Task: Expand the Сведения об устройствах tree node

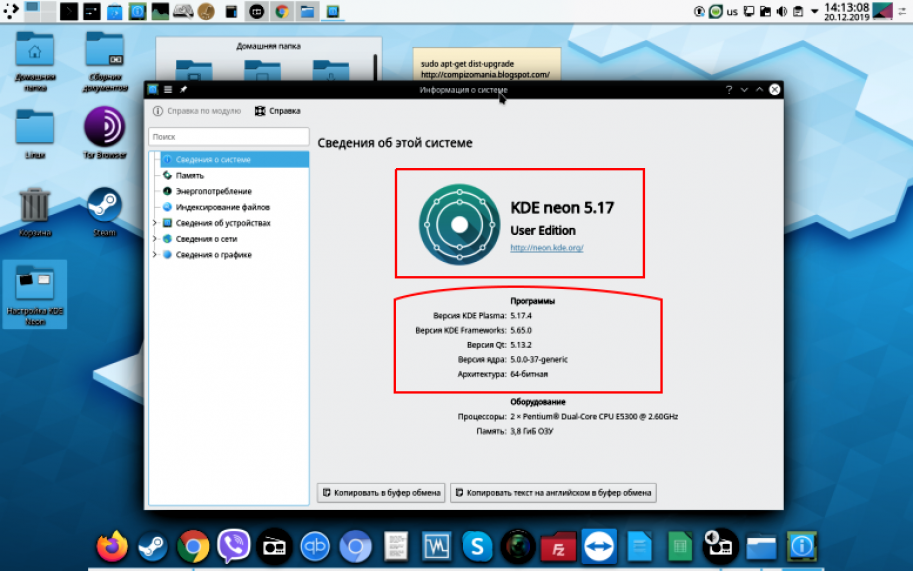Action: (x=155, y=223)
